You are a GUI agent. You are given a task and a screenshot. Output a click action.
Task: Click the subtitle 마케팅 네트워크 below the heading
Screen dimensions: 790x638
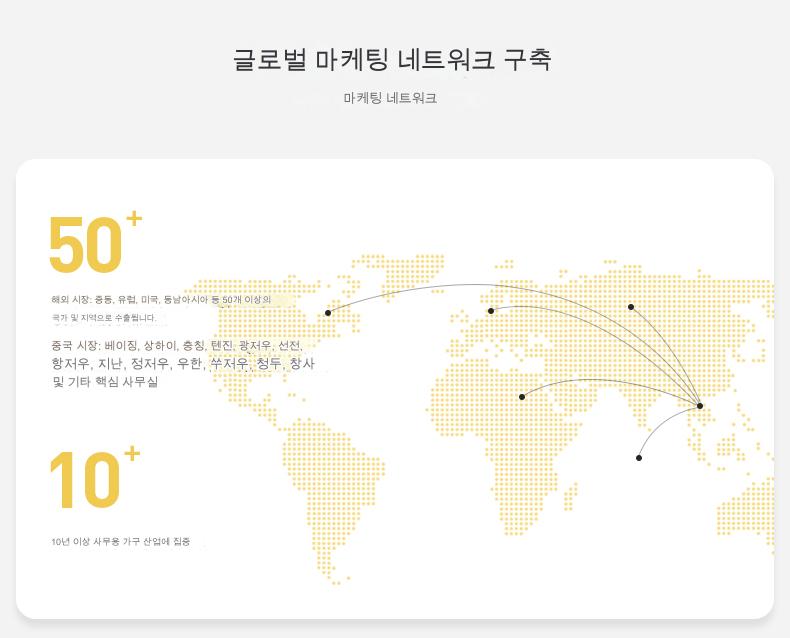(390, 99)
